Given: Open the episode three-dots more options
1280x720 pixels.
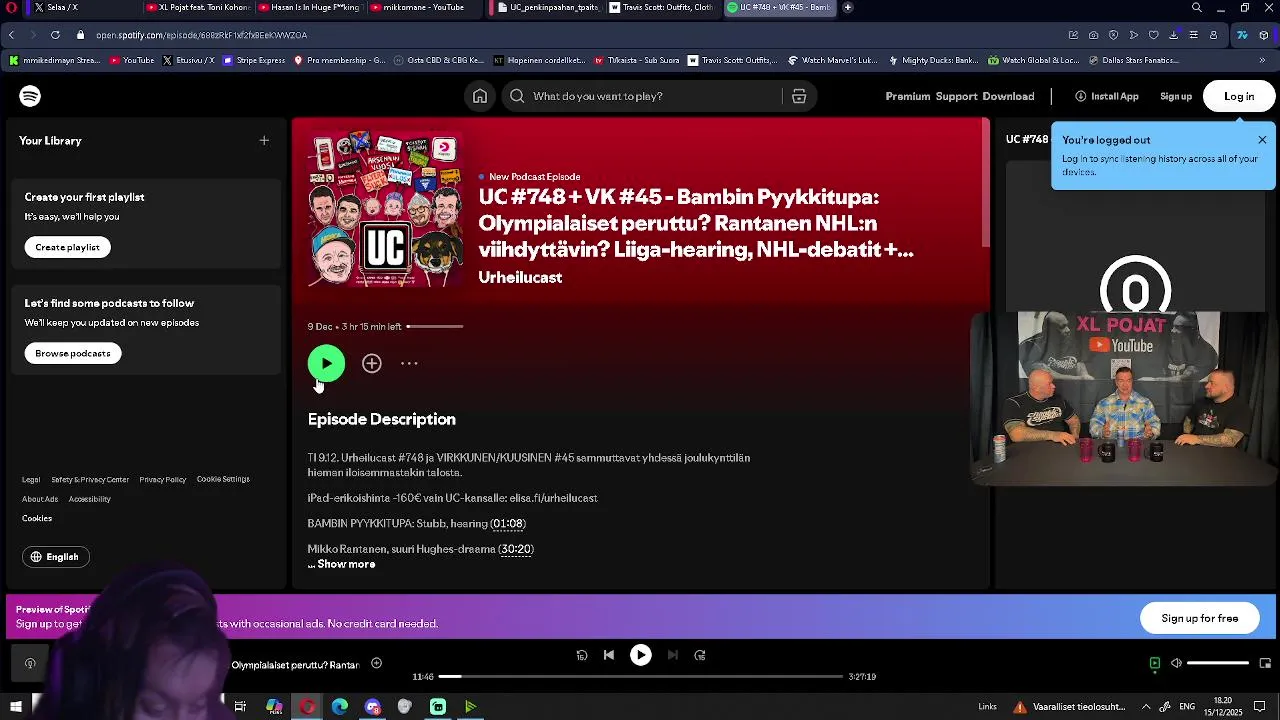Looking at the screenshot, I should pyautogui.click(x=409, y=364).
